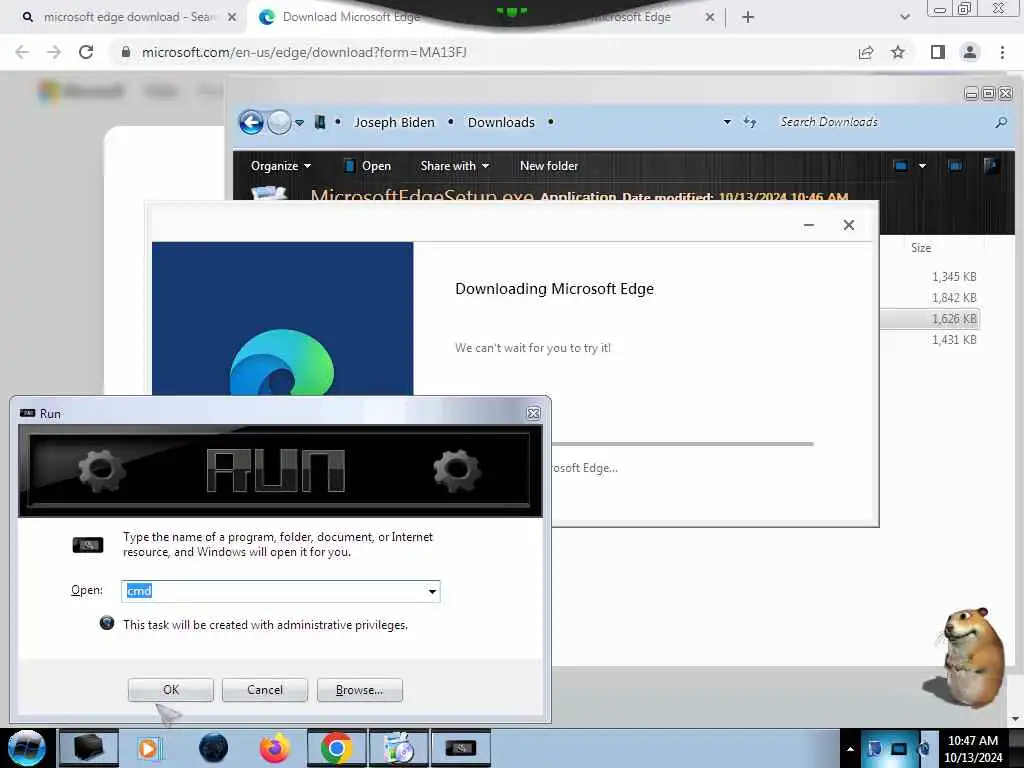Screen dimensions: 1024x768
Task: Click the Explorer search magnifier icon
Action: pos(1001,122)
